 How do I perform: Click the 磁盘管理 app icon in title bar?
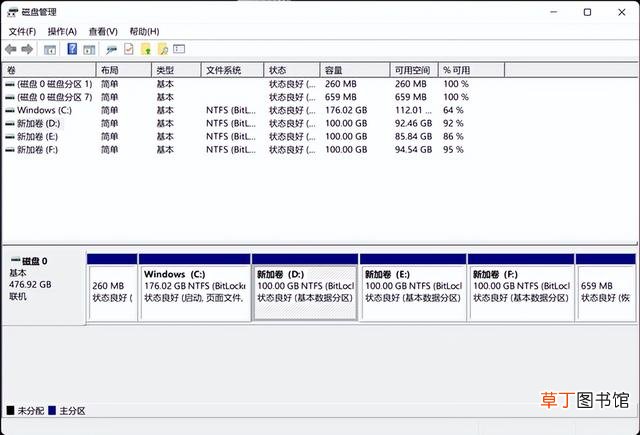click(13, 12)
